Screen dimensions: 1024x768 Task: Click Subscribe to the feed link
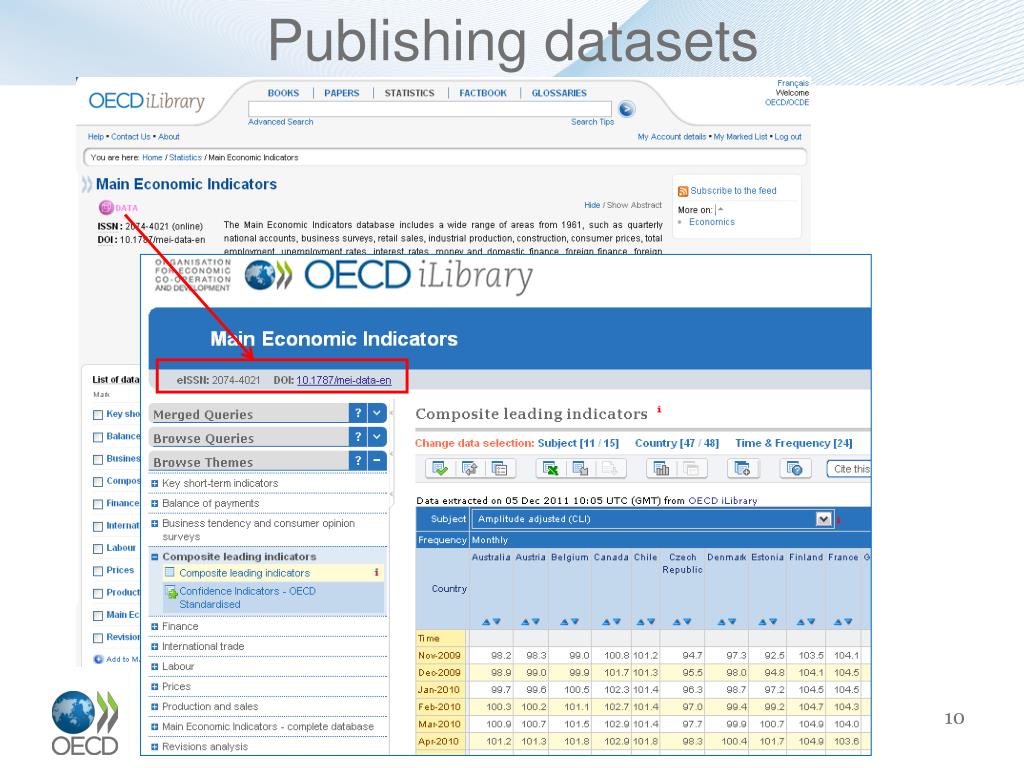point(733,191)
